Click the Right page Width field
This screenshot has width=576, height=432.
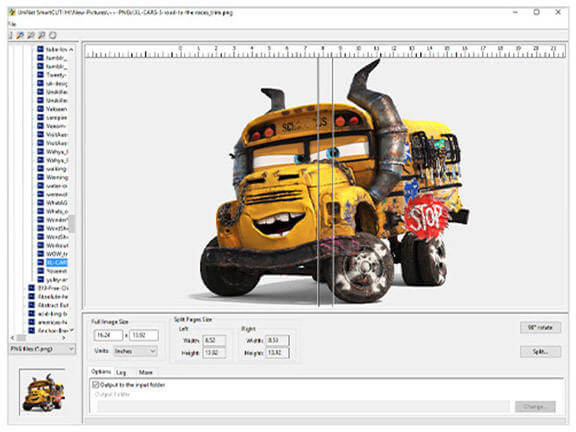click(277, 340)
